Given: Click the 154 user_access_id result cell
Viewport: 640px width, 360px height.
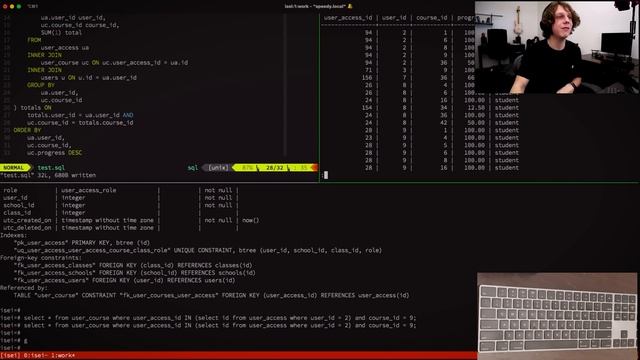Looking at the screenshot, I should [367, 108].
